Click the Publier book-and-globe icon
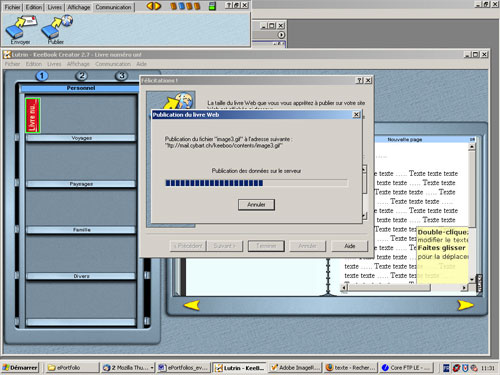500x375 pixels. point(57,27)
